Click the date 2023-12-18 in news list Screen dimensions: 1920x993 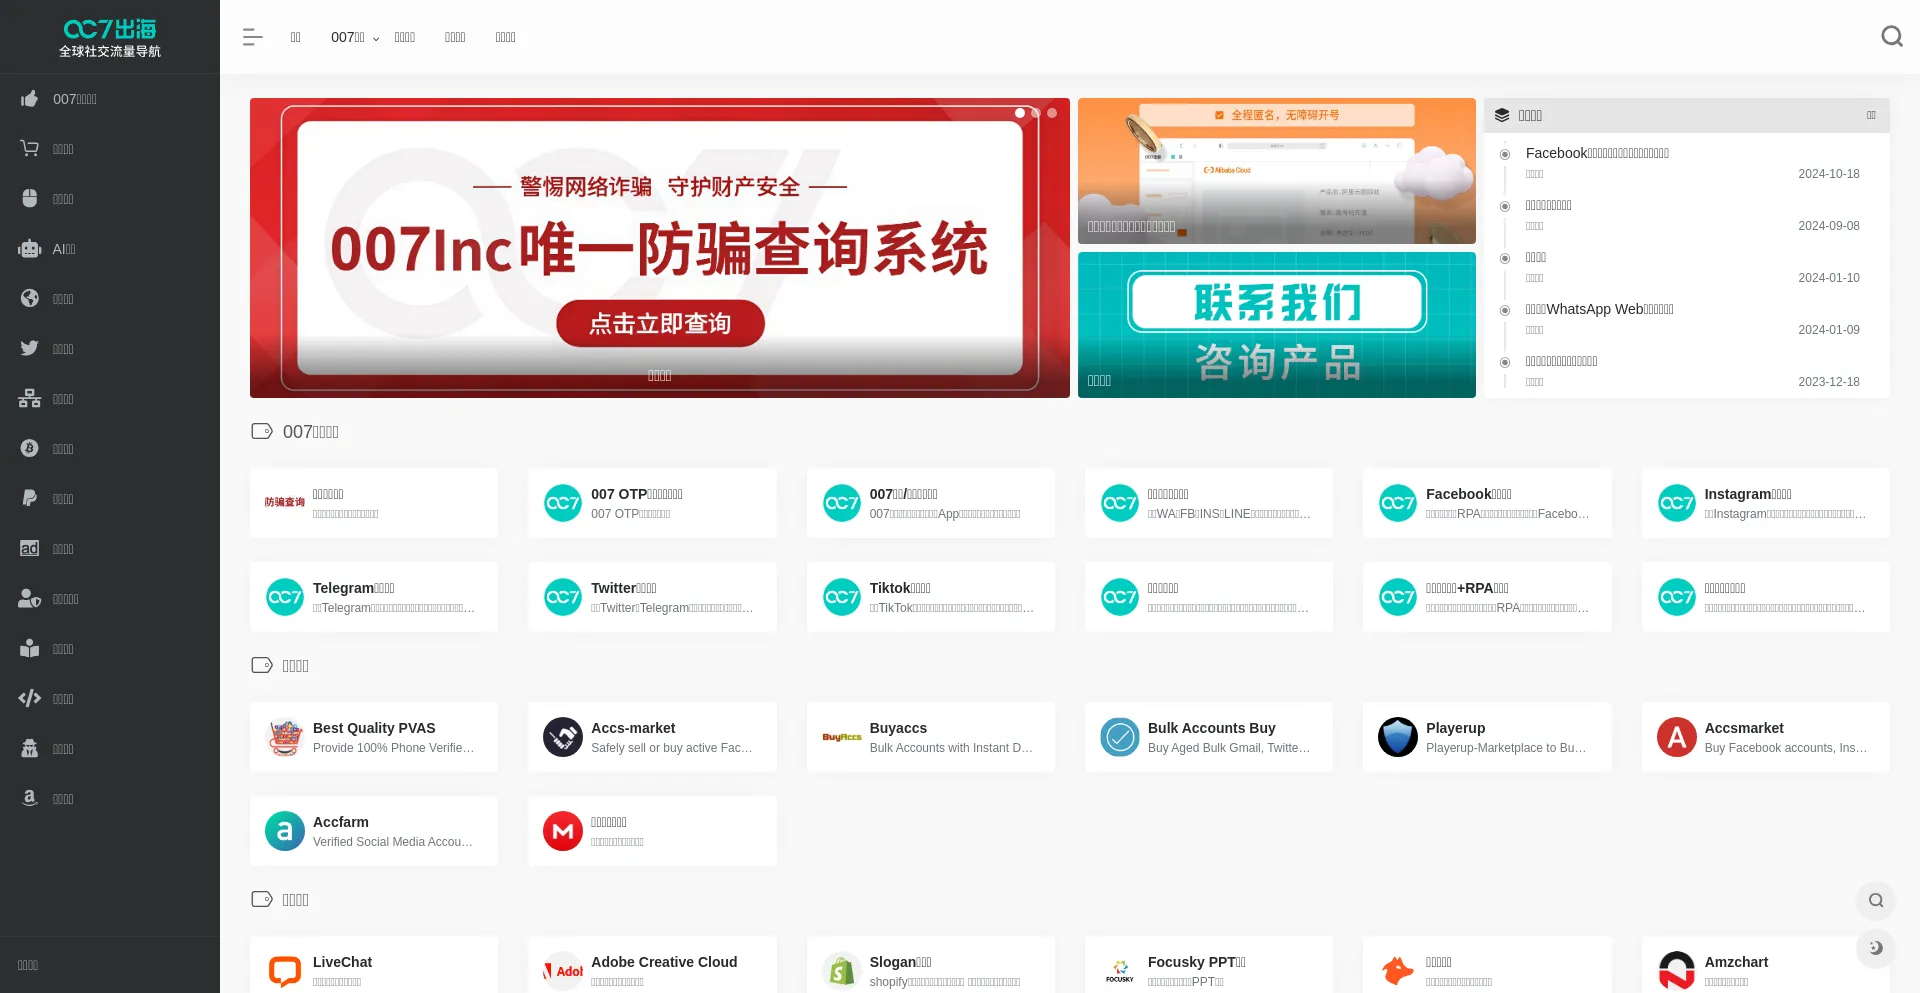point(1828,382)
